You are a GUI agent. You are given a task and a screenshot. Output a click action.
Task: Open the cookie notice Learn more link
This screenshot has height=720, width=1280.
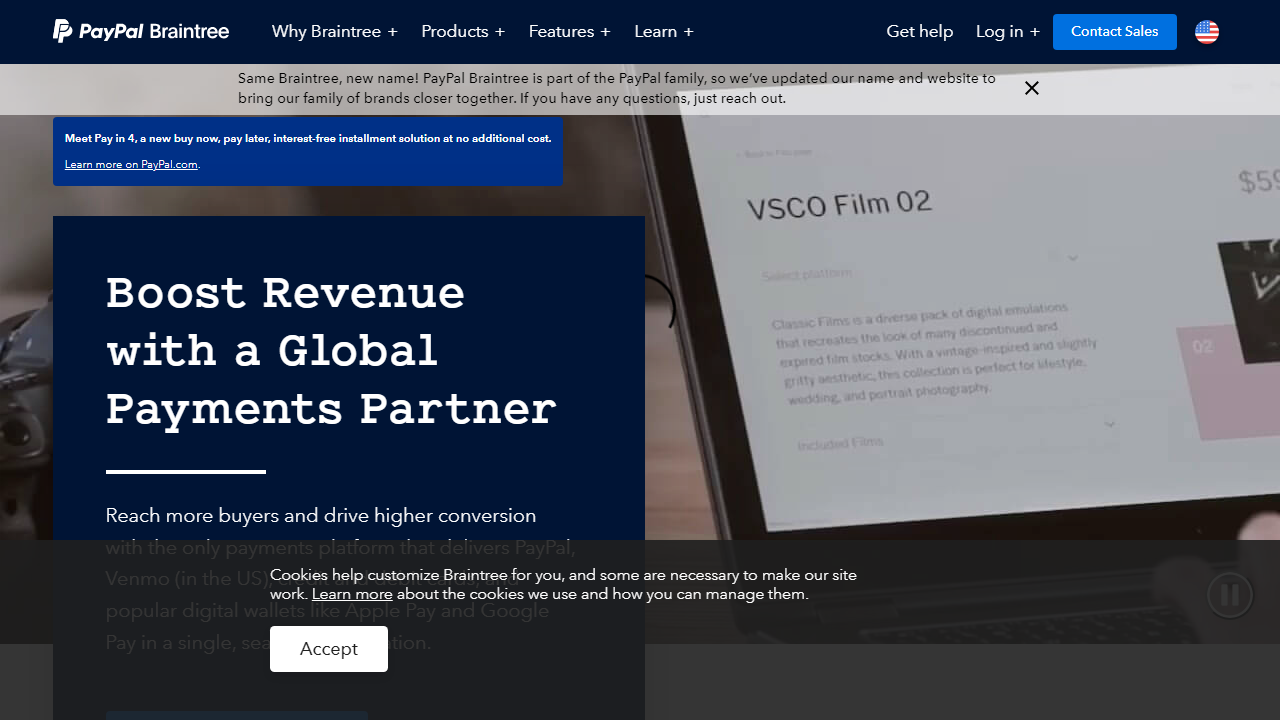click(x=352, y=594)
